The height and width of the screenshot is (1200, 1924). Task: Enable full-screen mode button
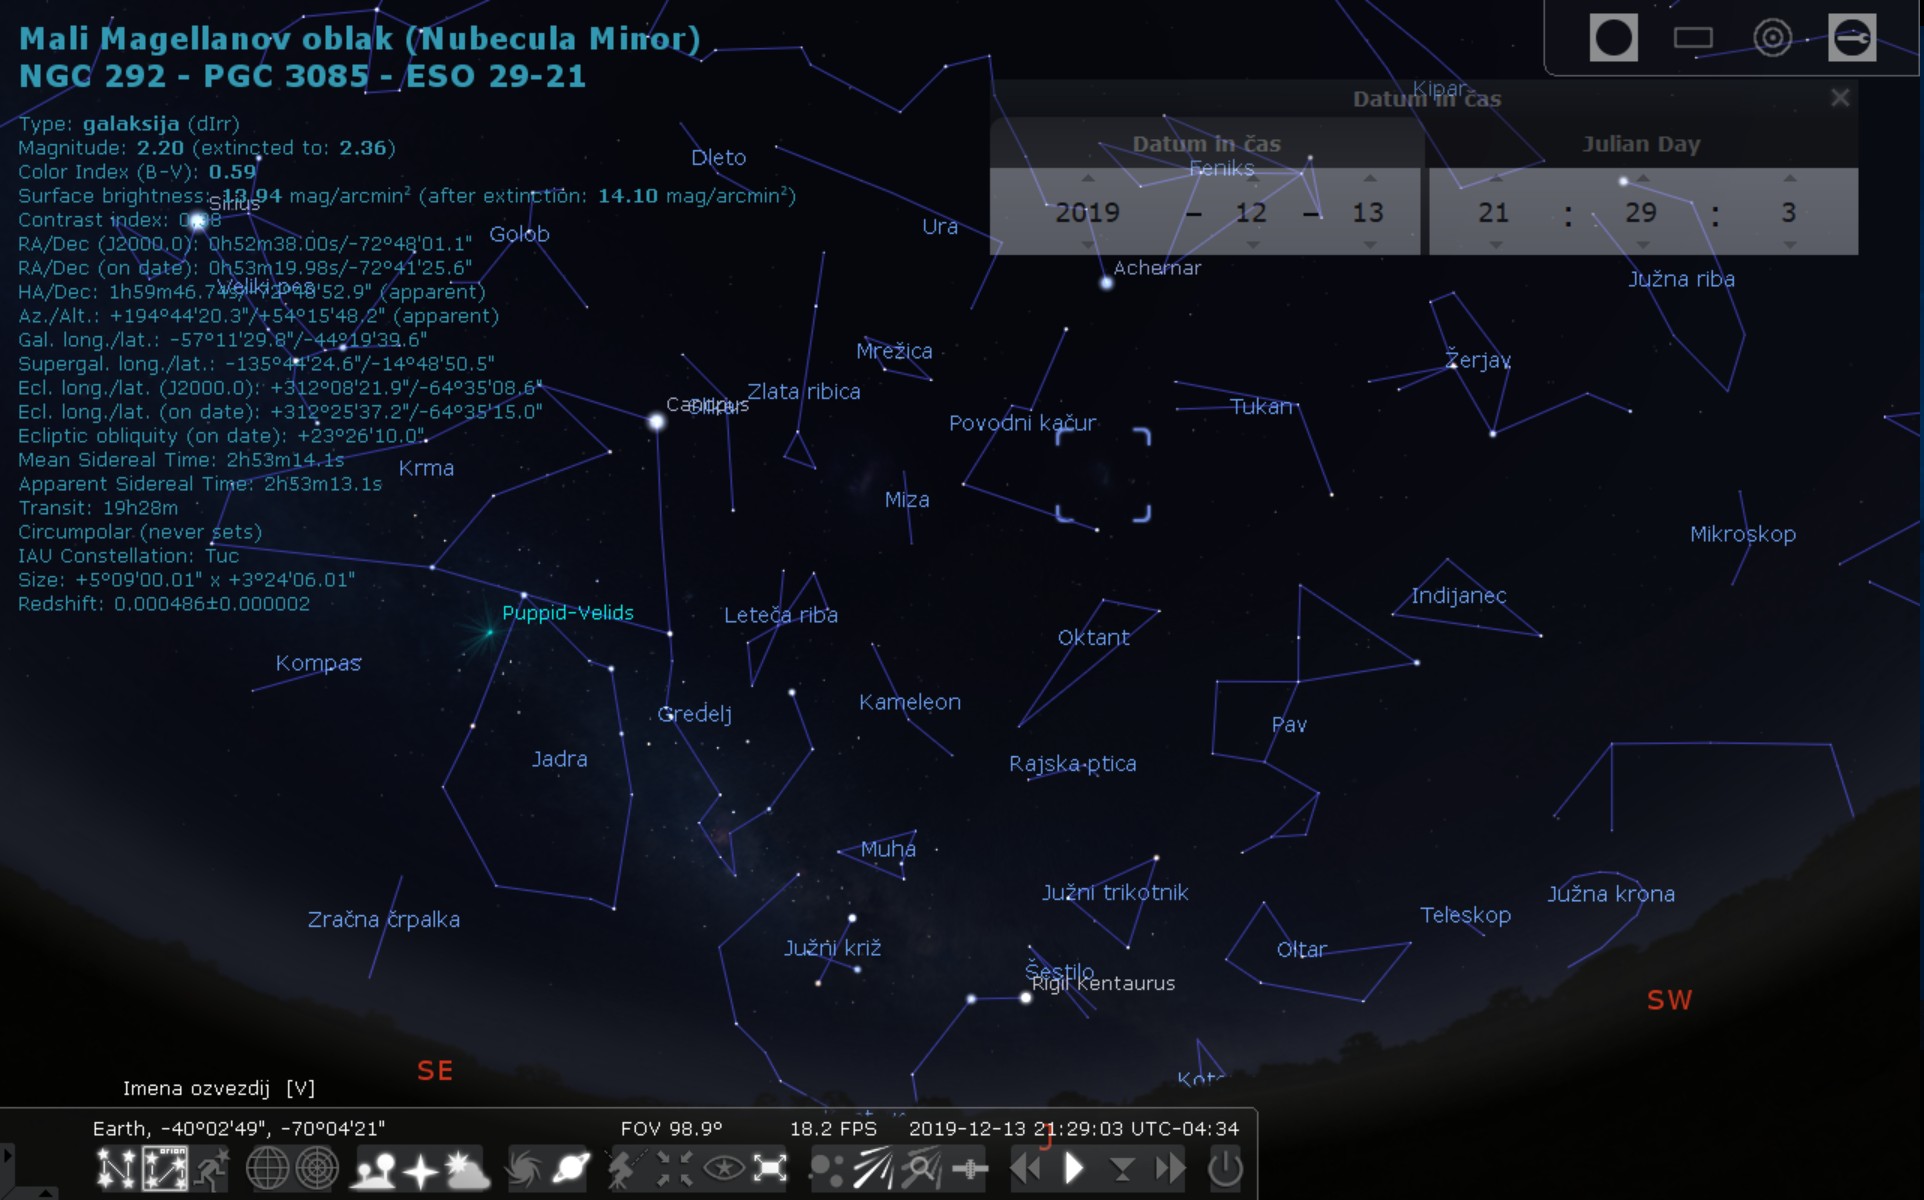[770, 1168]
